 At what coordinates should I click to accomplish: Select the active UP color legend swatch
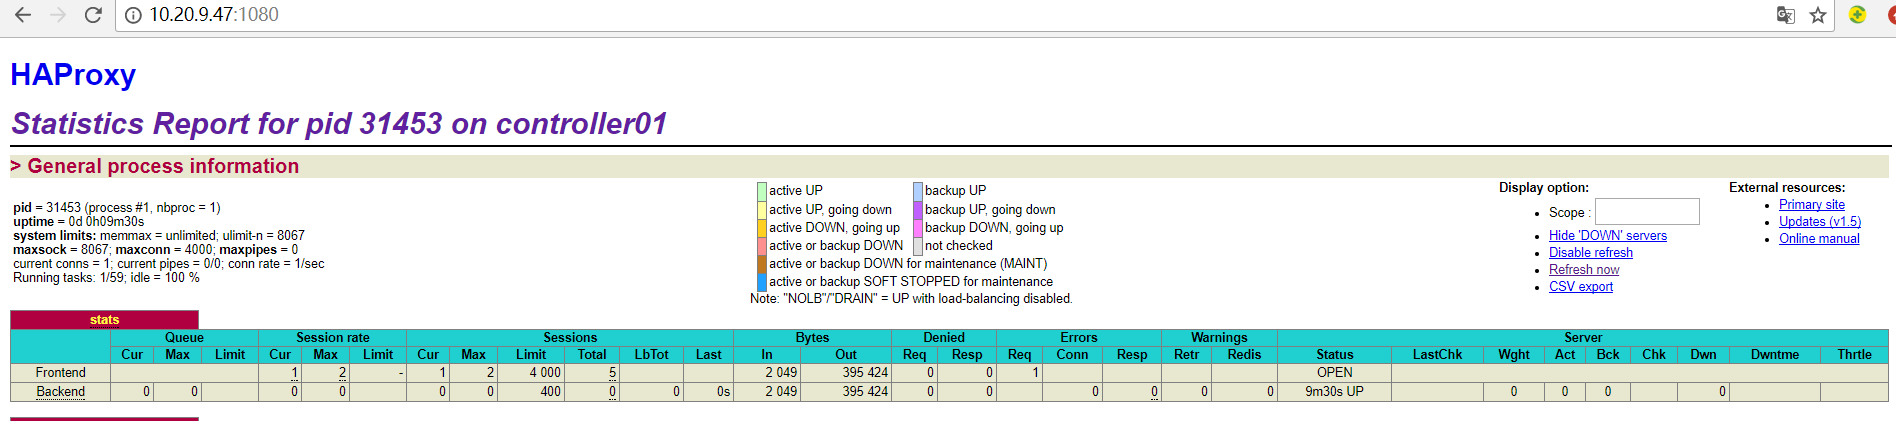pyautogui.click(x=762, y=190)
